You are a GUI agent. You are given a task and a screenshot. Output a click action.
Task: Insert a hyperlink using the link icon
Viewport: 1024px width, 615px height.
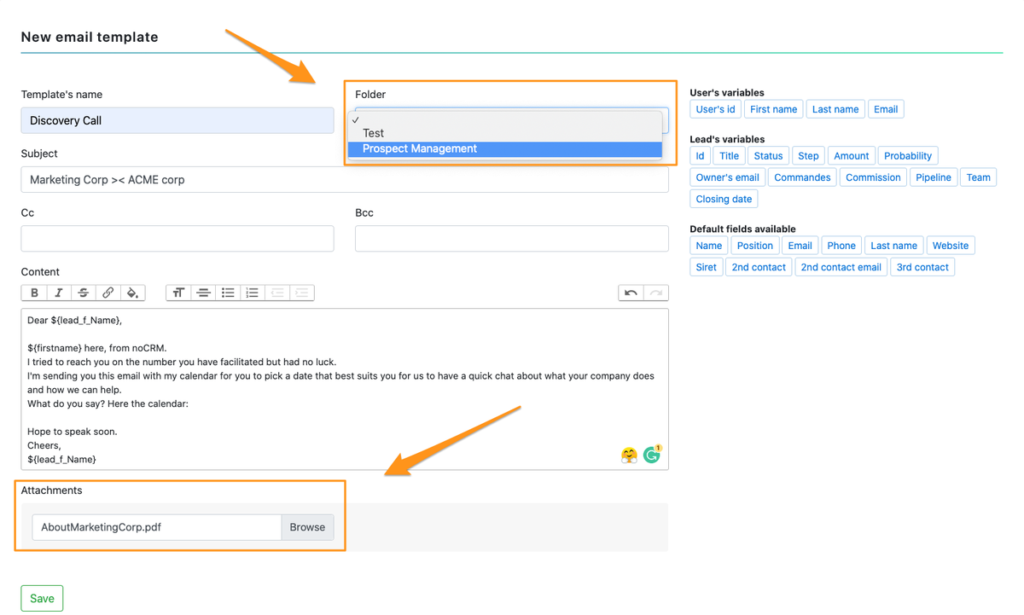coord(108,293)
